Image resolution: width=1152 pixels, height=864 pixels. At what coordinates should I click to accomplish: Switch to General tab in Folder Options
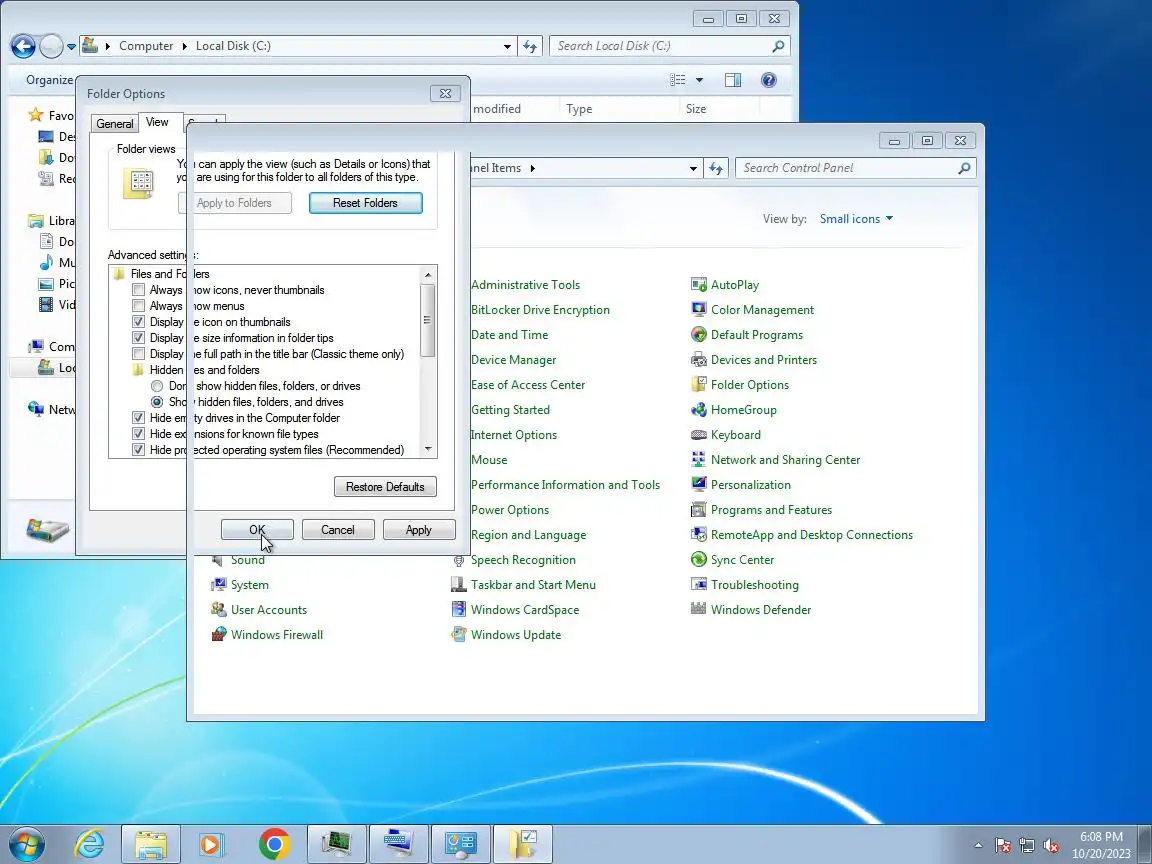pos(115,123)
